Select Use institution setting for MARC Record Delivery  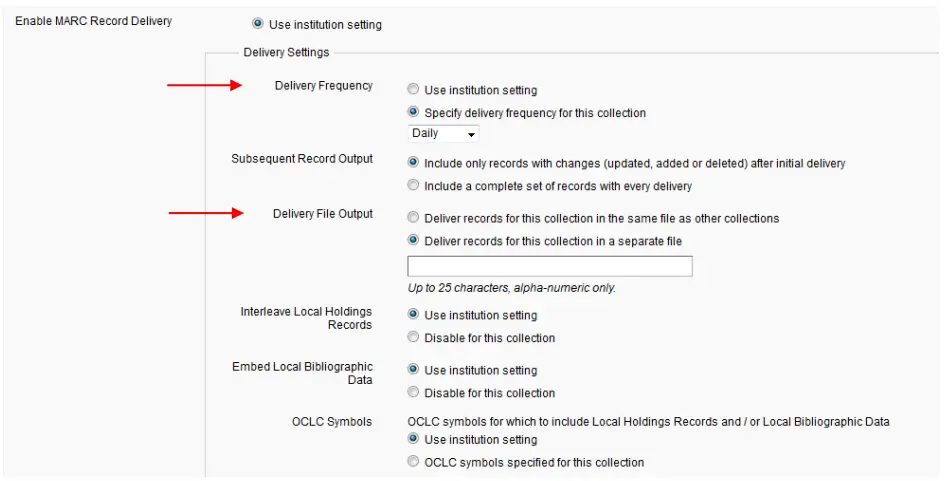[x=259, y=24]
